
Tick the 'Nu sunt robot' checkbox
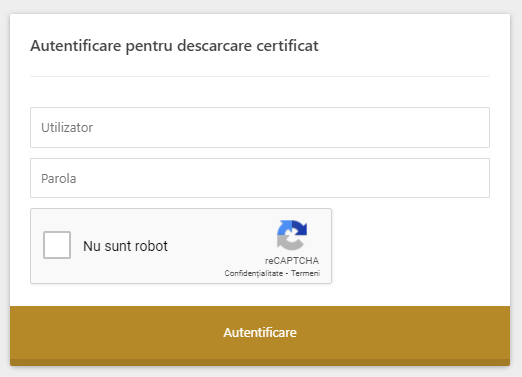[x=57, y=245]
